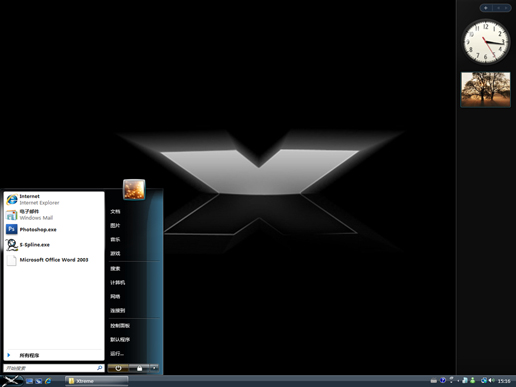Screen dimensions: 516x387
Task: Click the power button in the start menu
Action: pos(118,368)
